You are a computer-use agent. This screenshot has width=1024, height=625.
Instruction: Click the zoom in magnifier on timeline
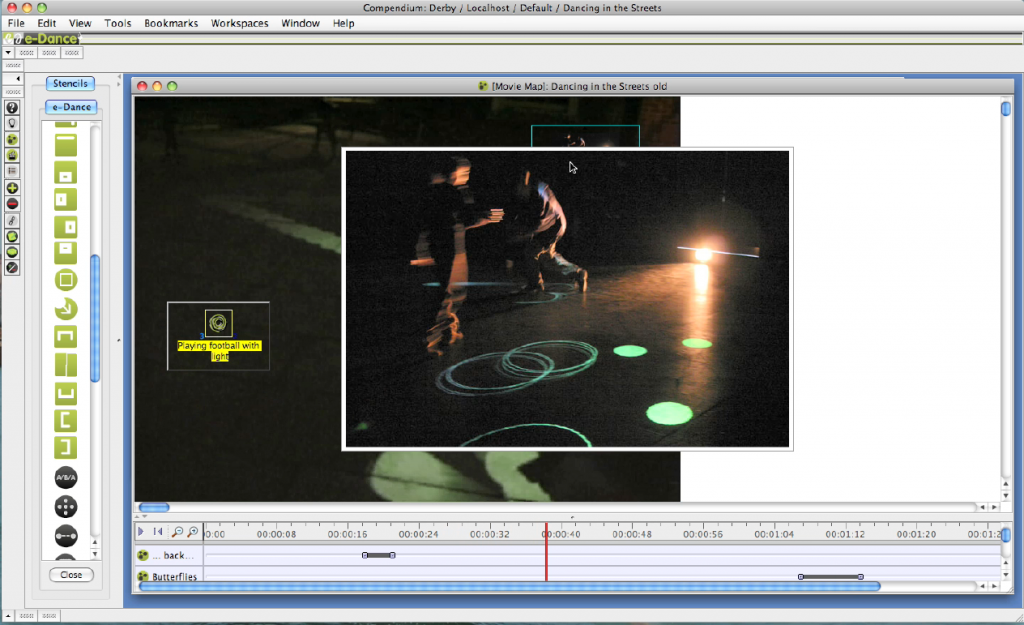(x=193, y=532)
